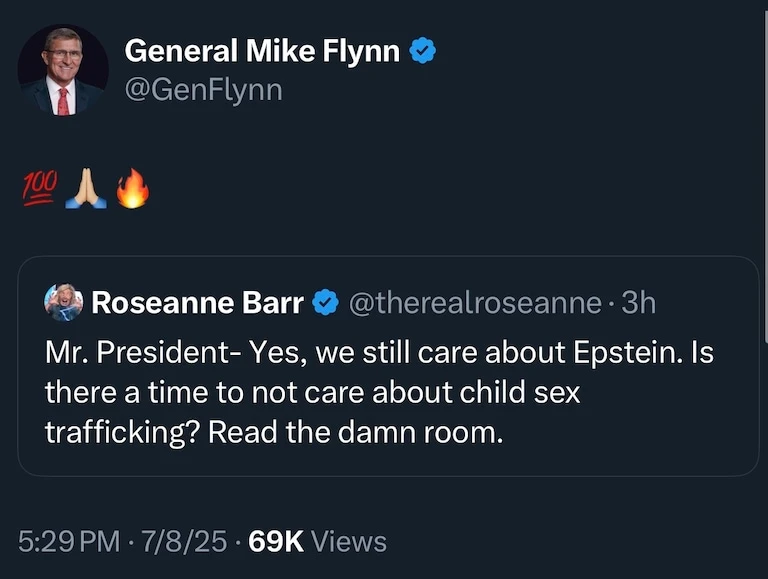This screenshot has width=768, height=579.
Task: Click the fire emoji
Action: [x=132, y=188]
